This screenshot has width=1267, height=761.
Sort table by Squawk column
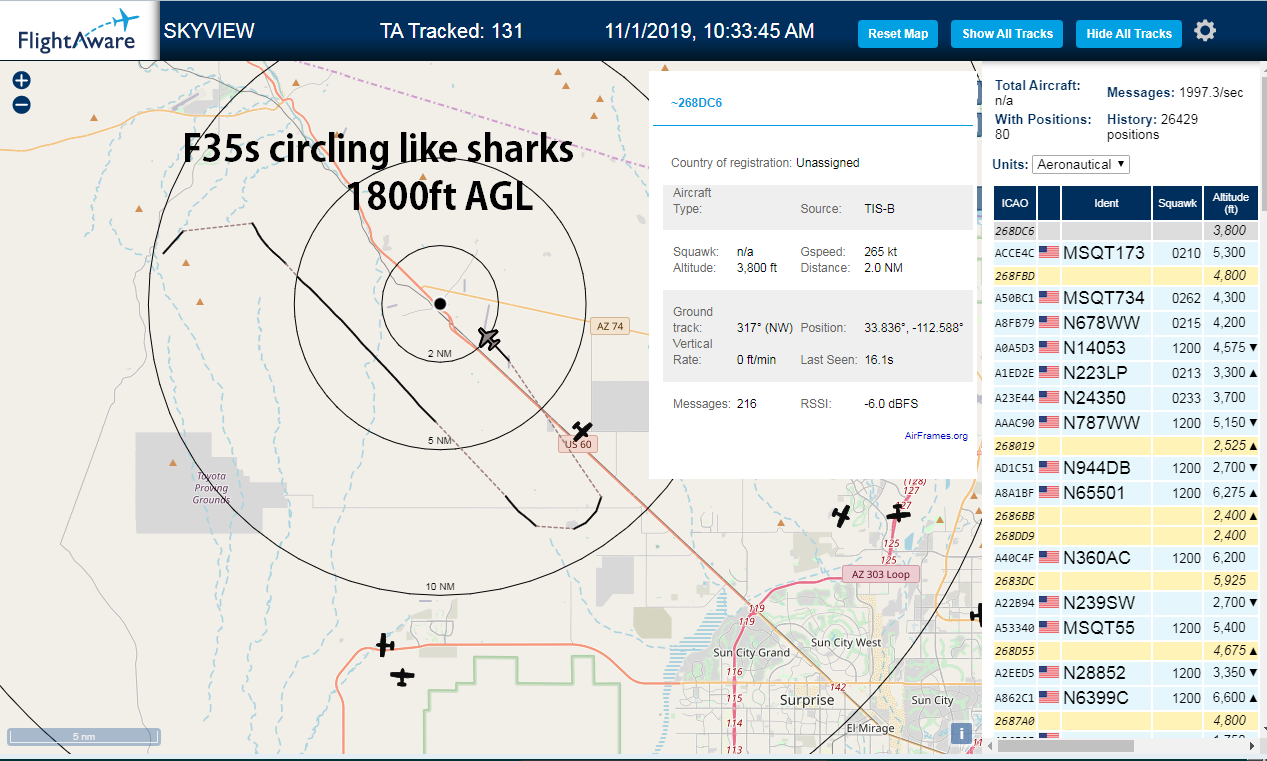1176,203
